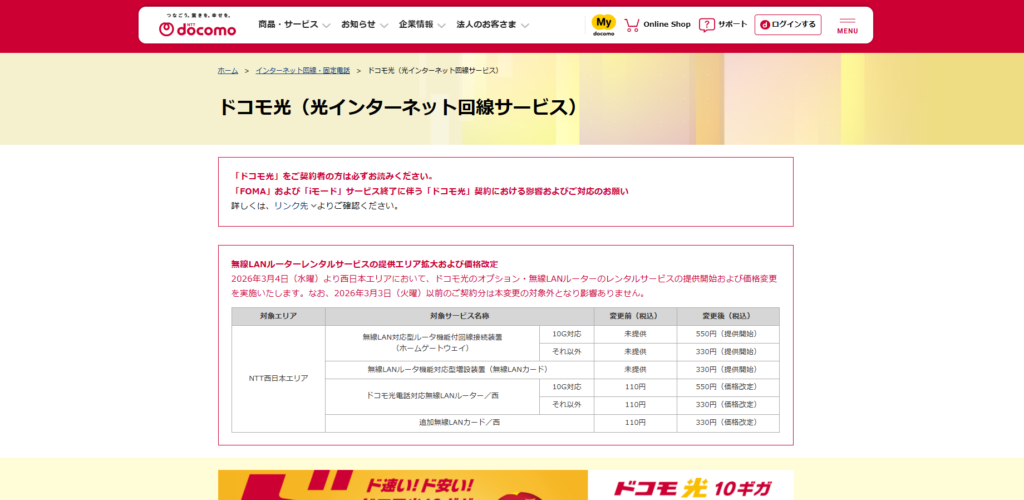Screen dimensions: 1024x500
Task: Click the ドコモ光 page heading
Action: (398, 107)
